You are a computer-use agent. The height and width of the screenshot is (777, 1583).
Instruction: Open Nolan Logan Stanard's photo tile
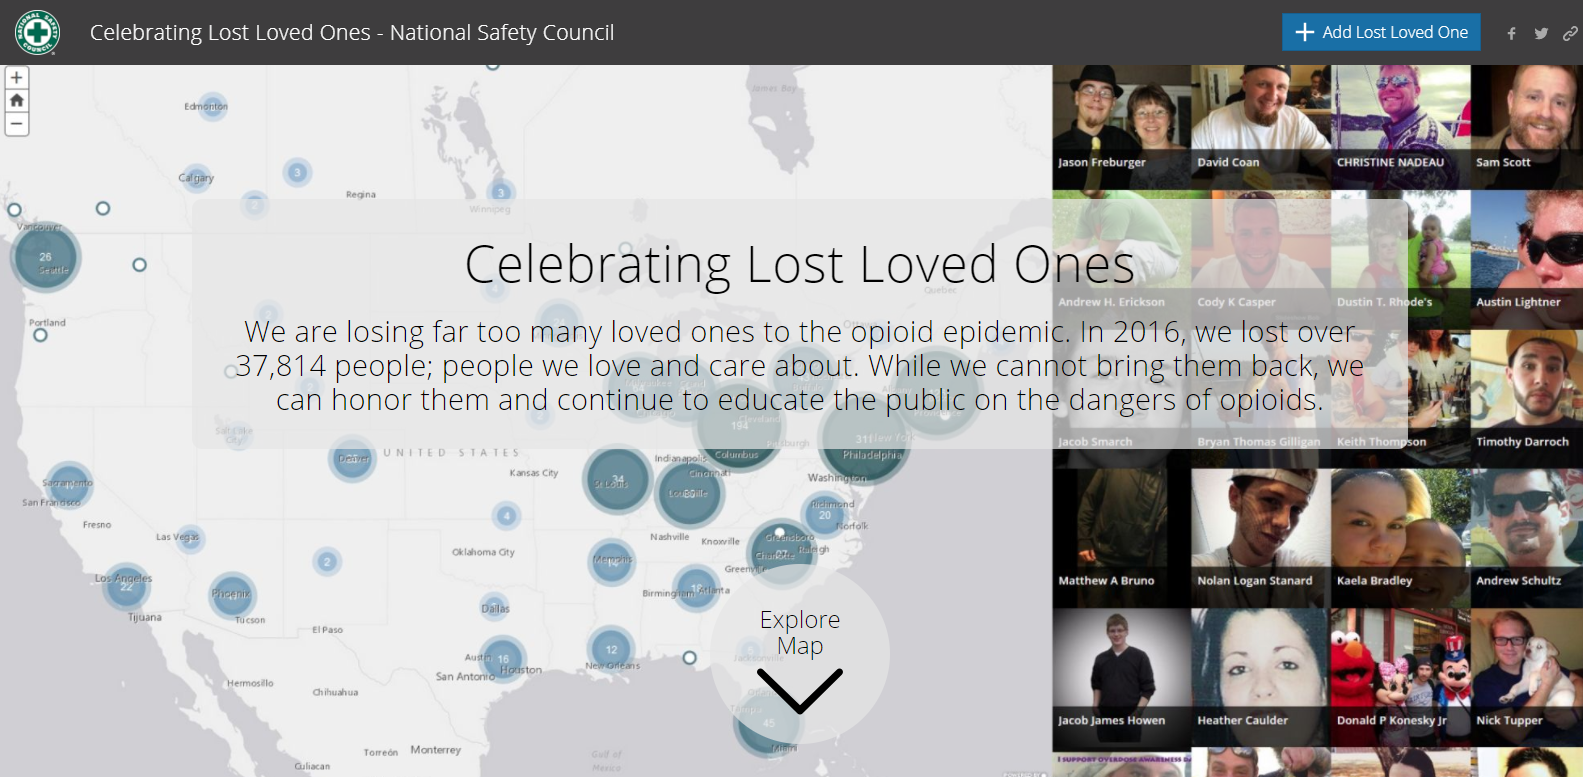pyautogui.click(x=1260, y=538)
